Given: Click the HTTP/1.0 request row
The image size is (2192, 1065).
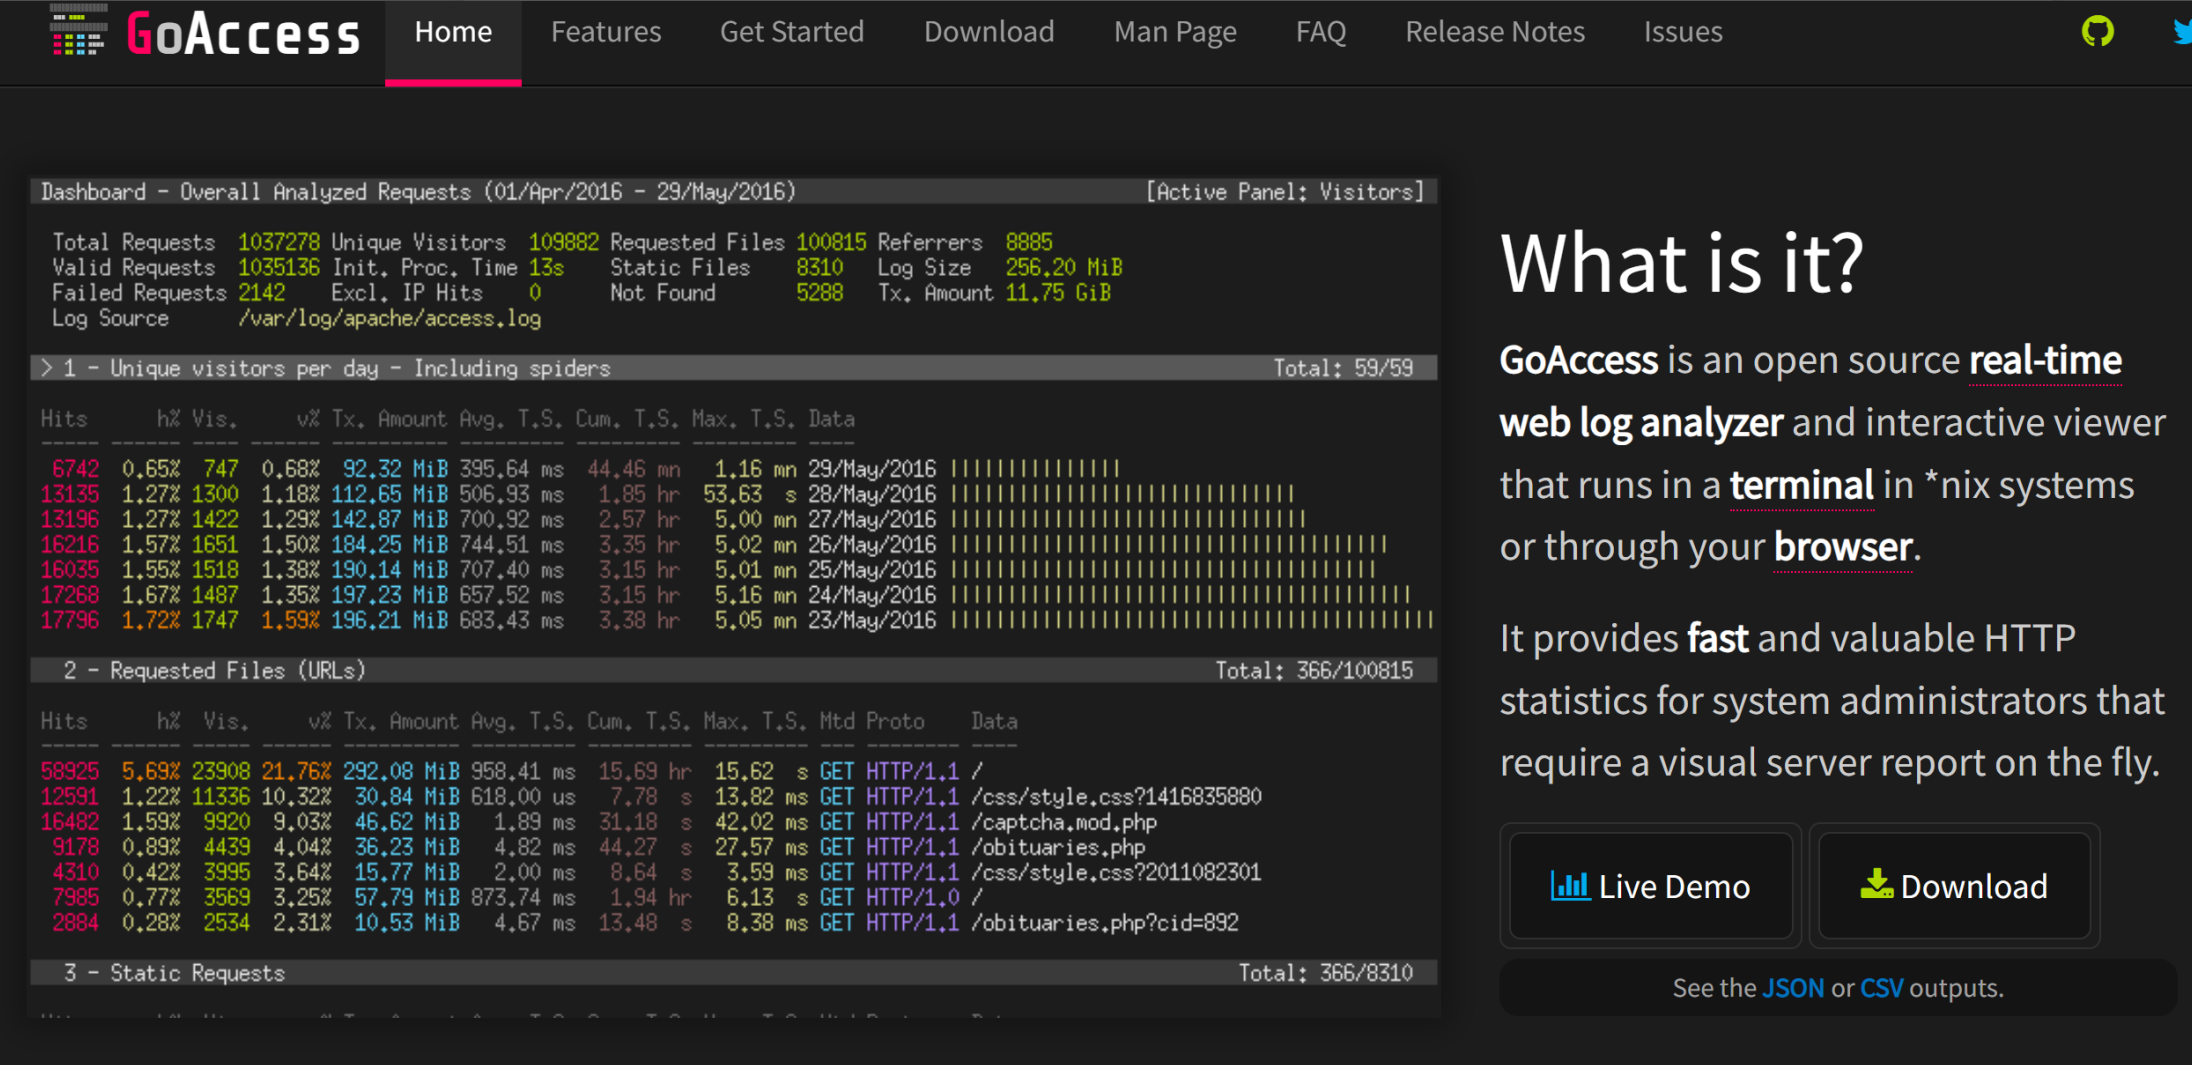Looking at the screenshot, I should point(512,898).
